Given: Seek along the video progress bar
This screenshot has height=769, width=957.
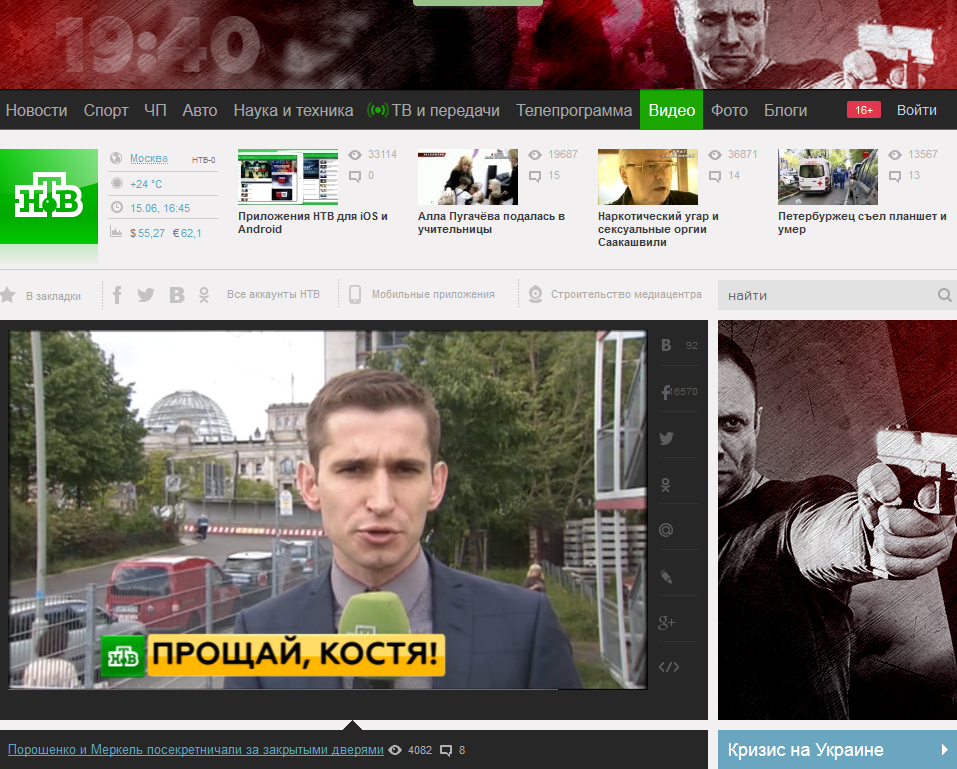Looking at the screenshot, I should (x=327, y=690).
